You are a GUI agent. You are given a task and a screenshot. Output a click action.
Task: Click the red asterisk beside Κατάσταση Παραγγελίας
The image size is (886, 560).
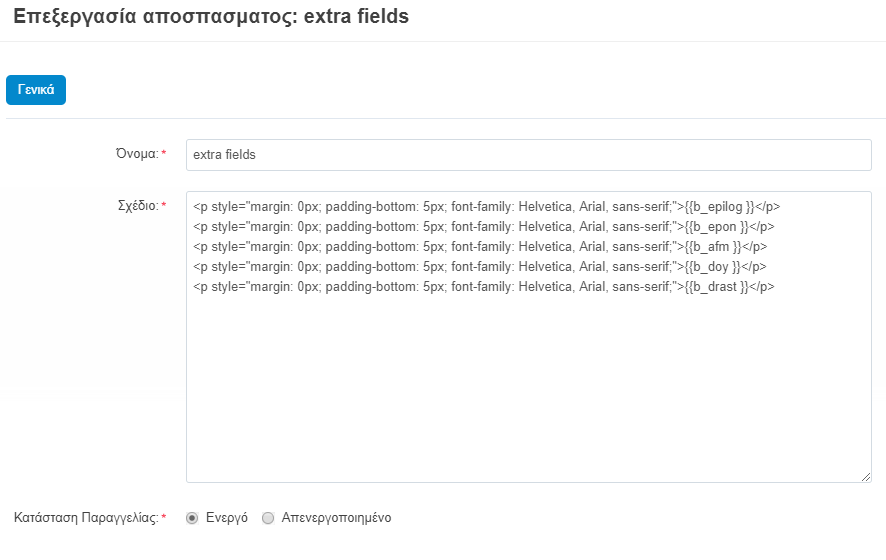pyautogui.click(x=164, y=517)
